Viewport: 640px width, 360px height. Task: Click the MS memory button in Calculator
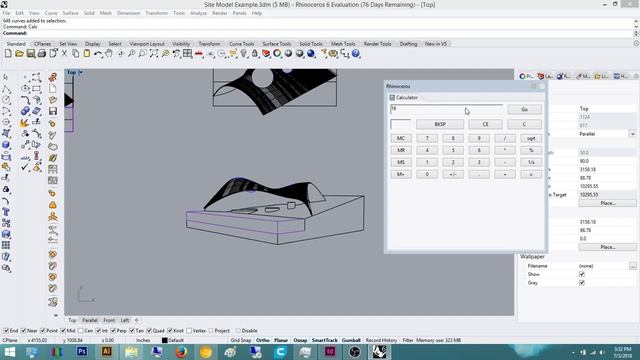[401, 162]
